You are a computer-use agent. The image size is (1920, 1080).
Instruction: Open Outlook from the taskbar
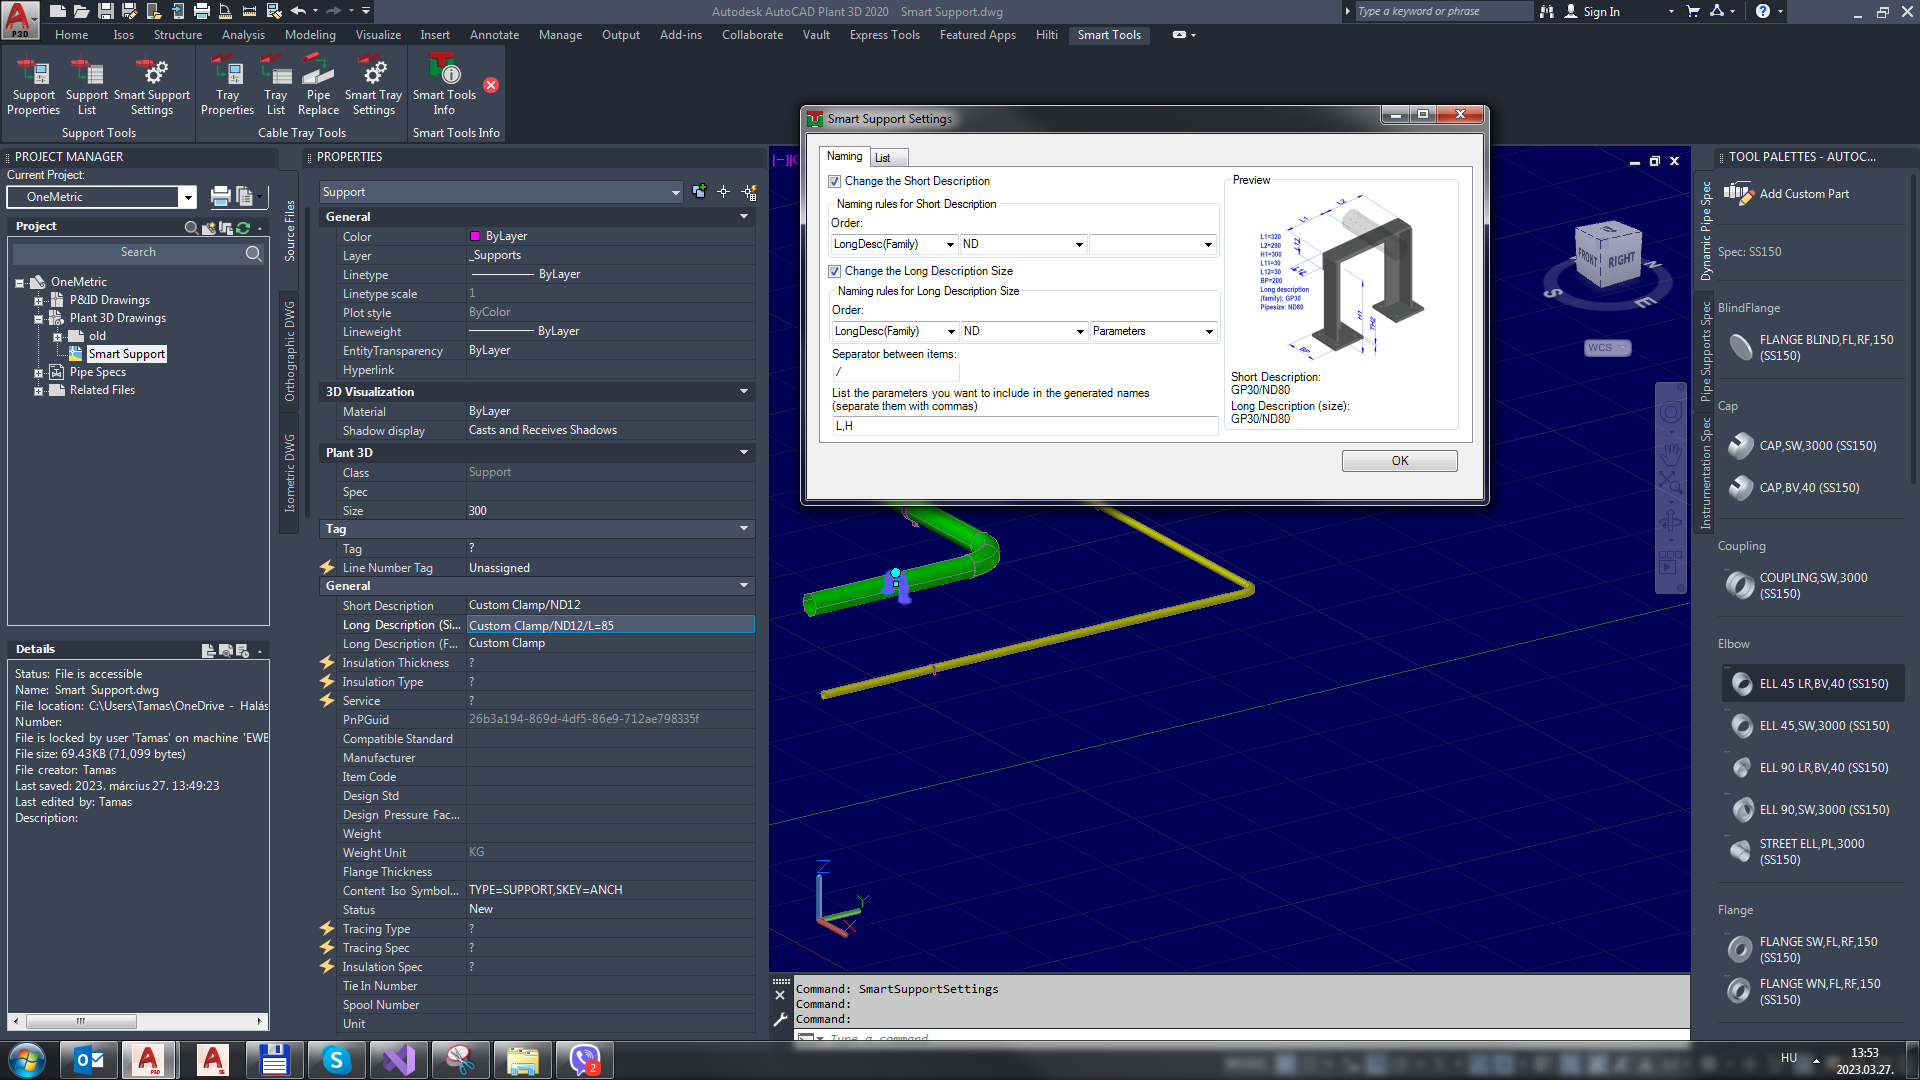[89, 1060]
